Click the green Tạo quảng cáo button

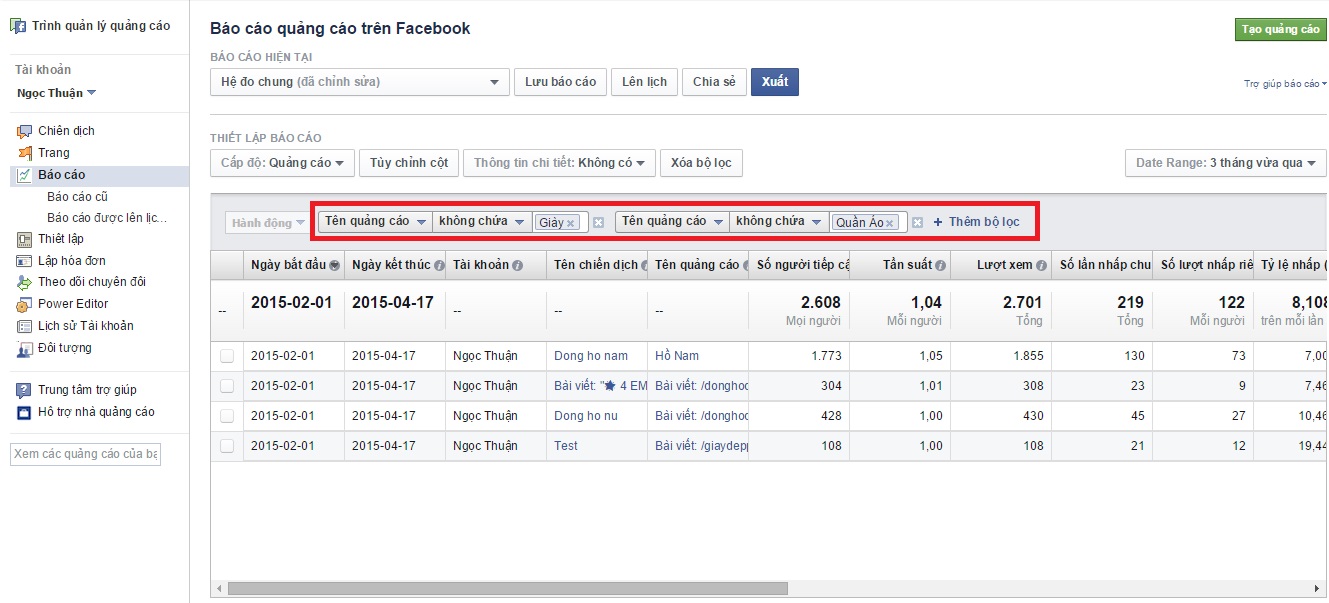[1281, 29]
